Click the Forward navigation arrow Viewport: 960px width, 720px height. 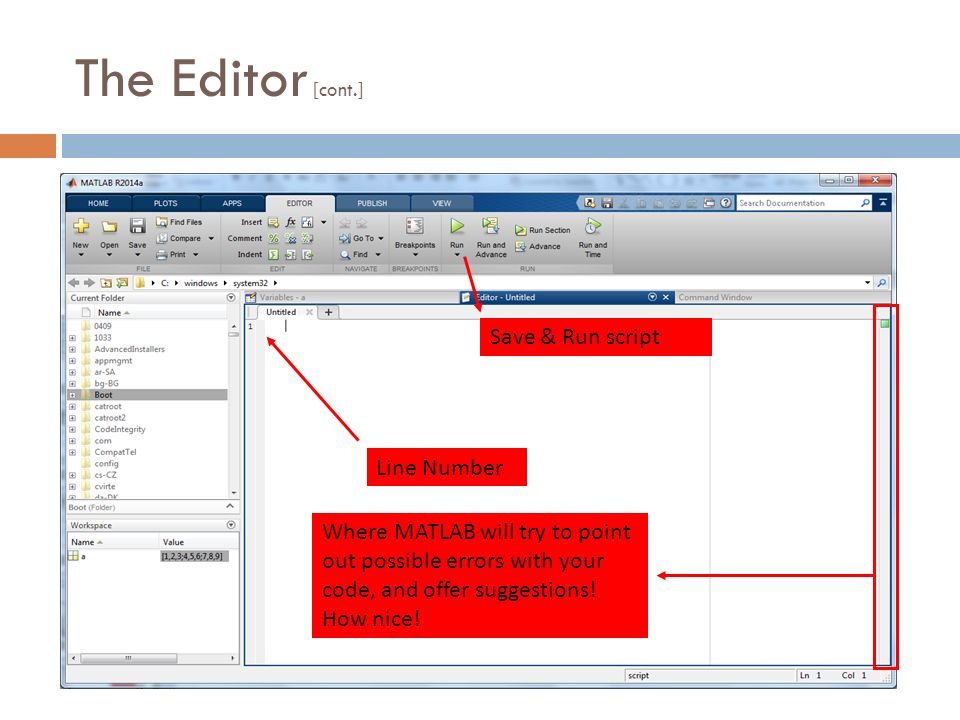click(x=89, y=282)
